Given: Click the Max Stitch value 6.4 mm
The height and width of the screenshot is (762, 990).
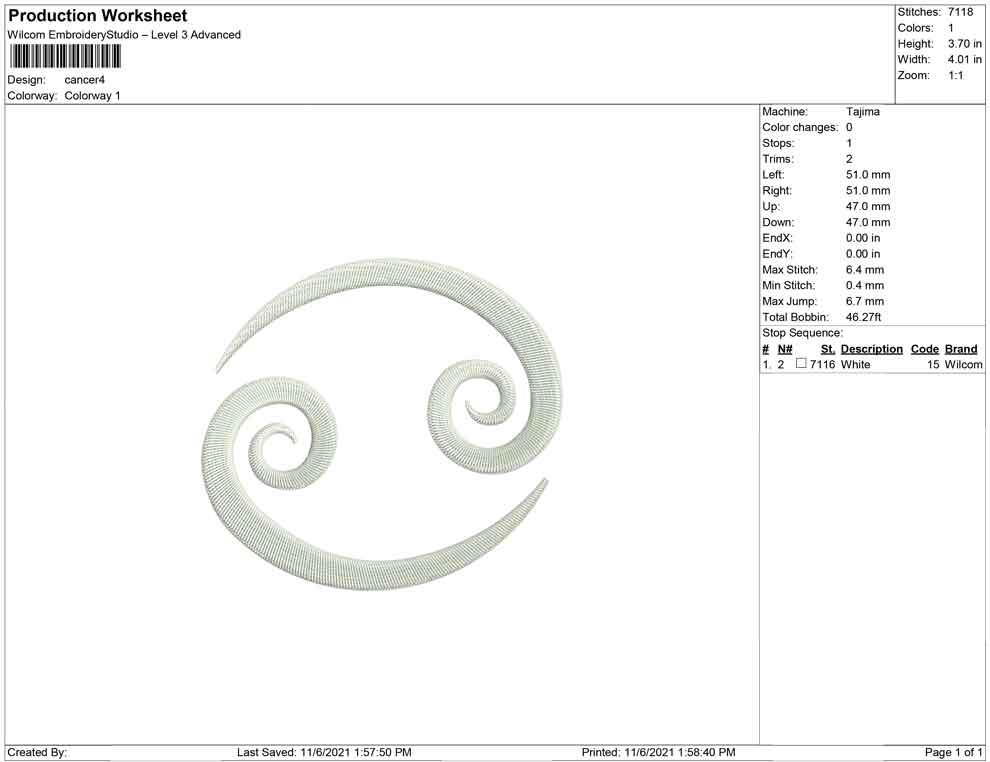Looking at the screenshot, I should 865,270.
